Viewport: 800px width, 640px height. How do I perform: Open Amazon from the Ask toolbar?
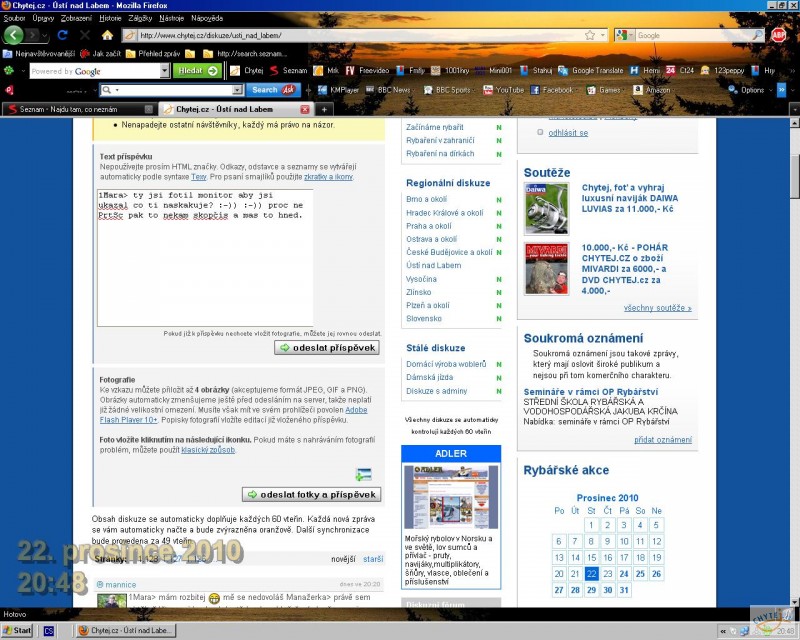[652, 90]
